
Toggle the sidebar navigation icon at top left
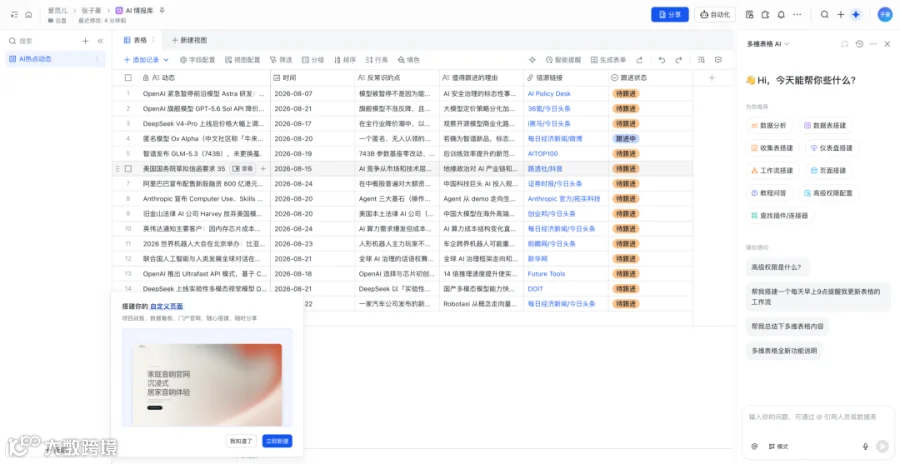14,14
